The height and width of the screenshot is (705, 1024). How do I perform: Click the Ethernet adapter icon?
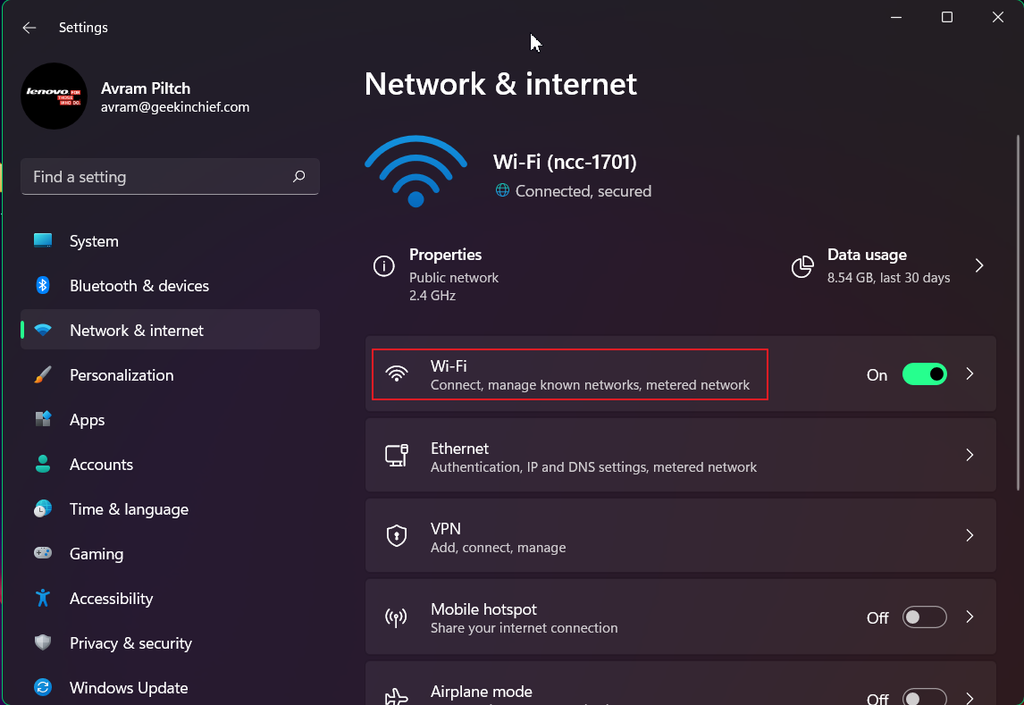click(397, 455)
